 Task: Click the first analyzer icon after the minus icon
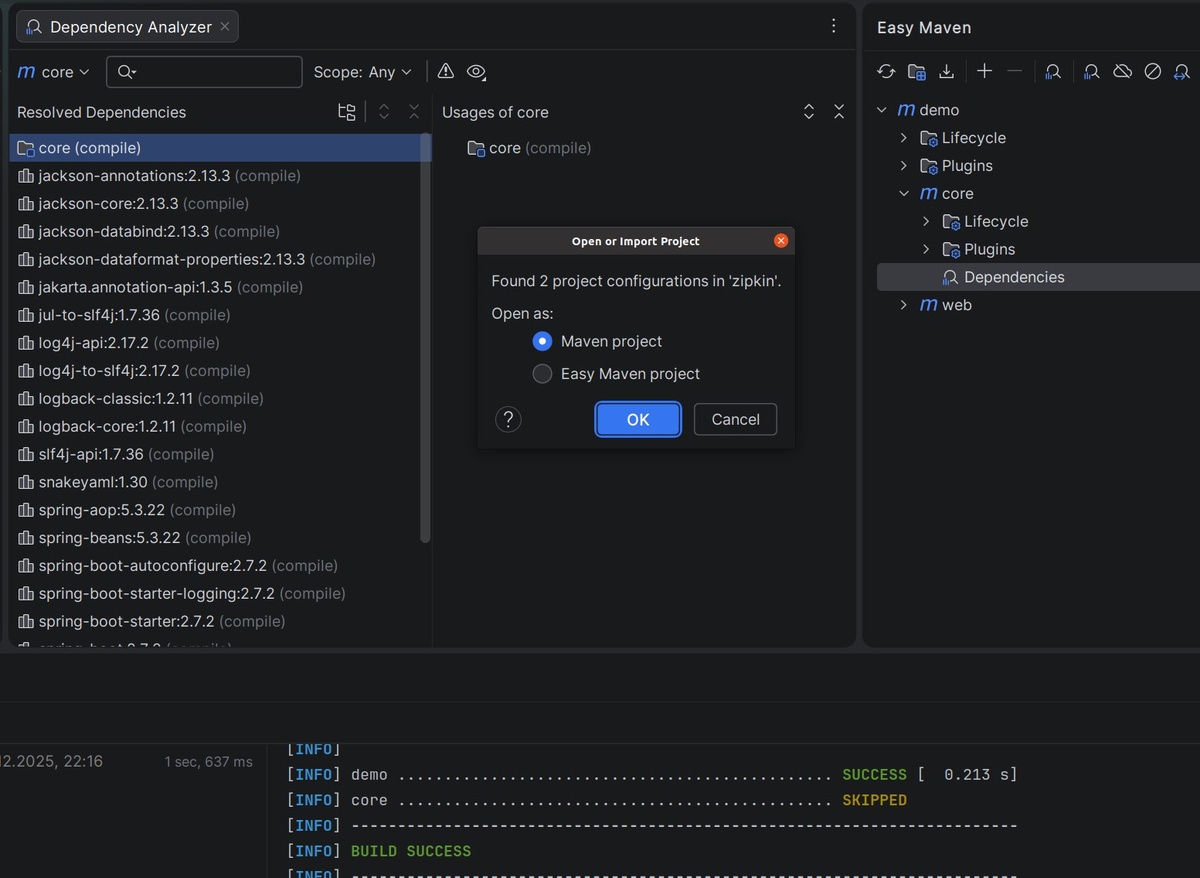pyautogui.click(x=1053, y=71)
